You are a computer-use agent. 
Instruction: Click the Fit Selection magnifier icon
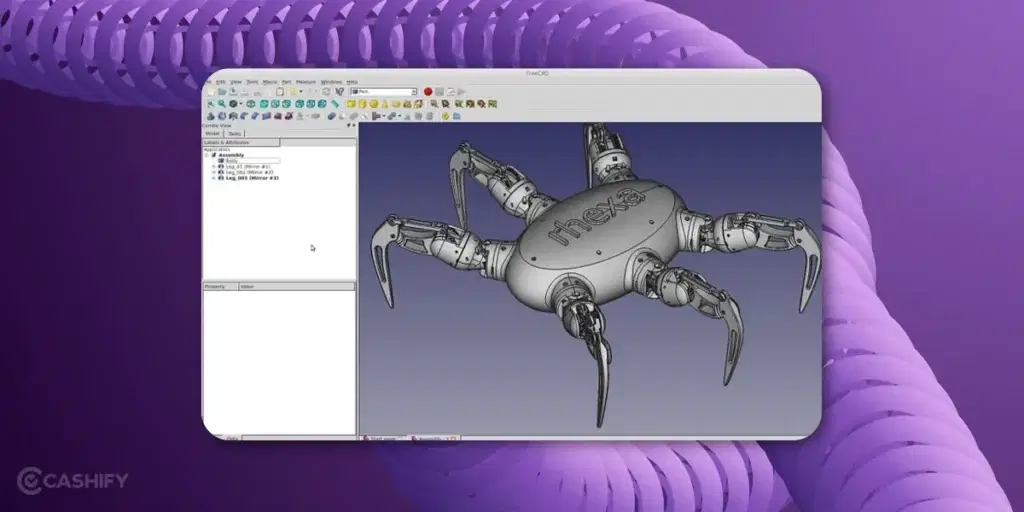(221, 104)
